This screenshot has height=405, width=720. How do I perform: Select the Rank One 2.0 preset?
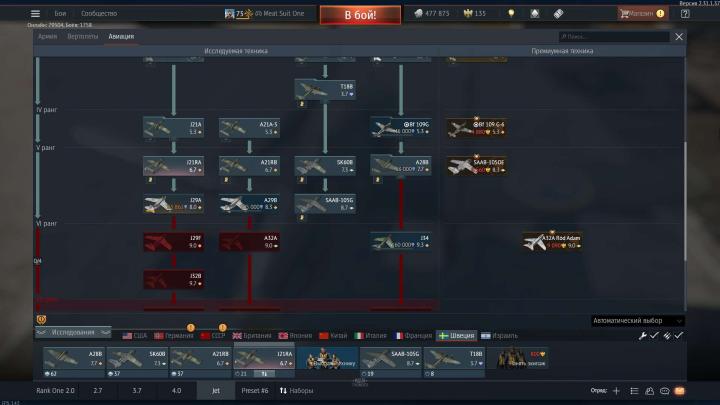pyautogui.click(x=55, y=391)
